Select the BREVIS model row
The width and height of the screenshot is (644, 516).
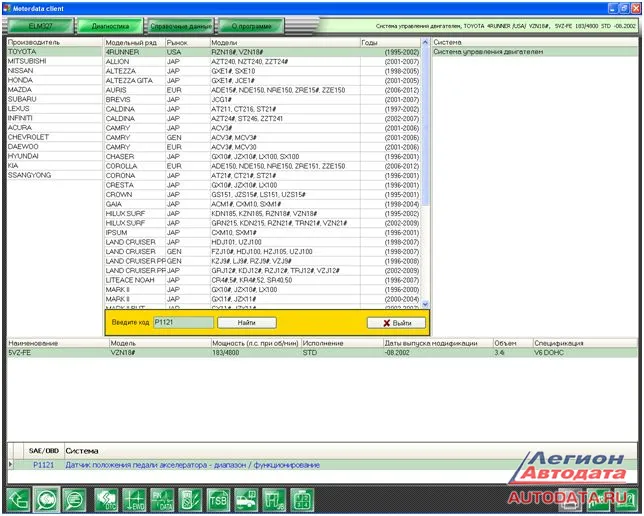click(262, 99)
